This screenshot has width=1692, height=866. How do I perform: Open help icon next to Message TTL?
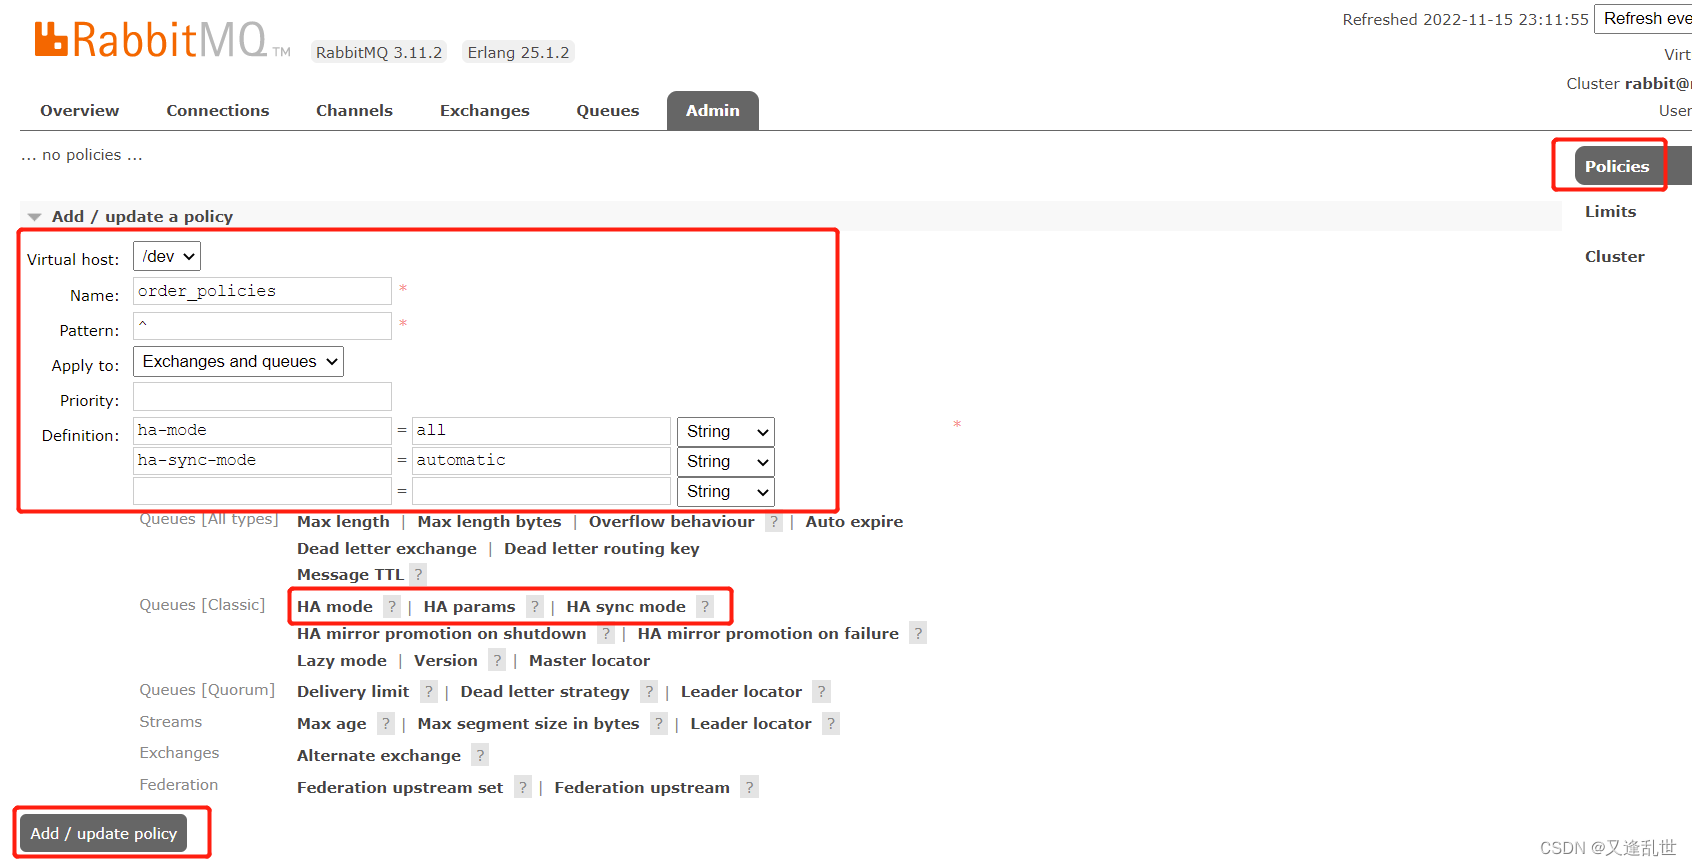[419, 575]
